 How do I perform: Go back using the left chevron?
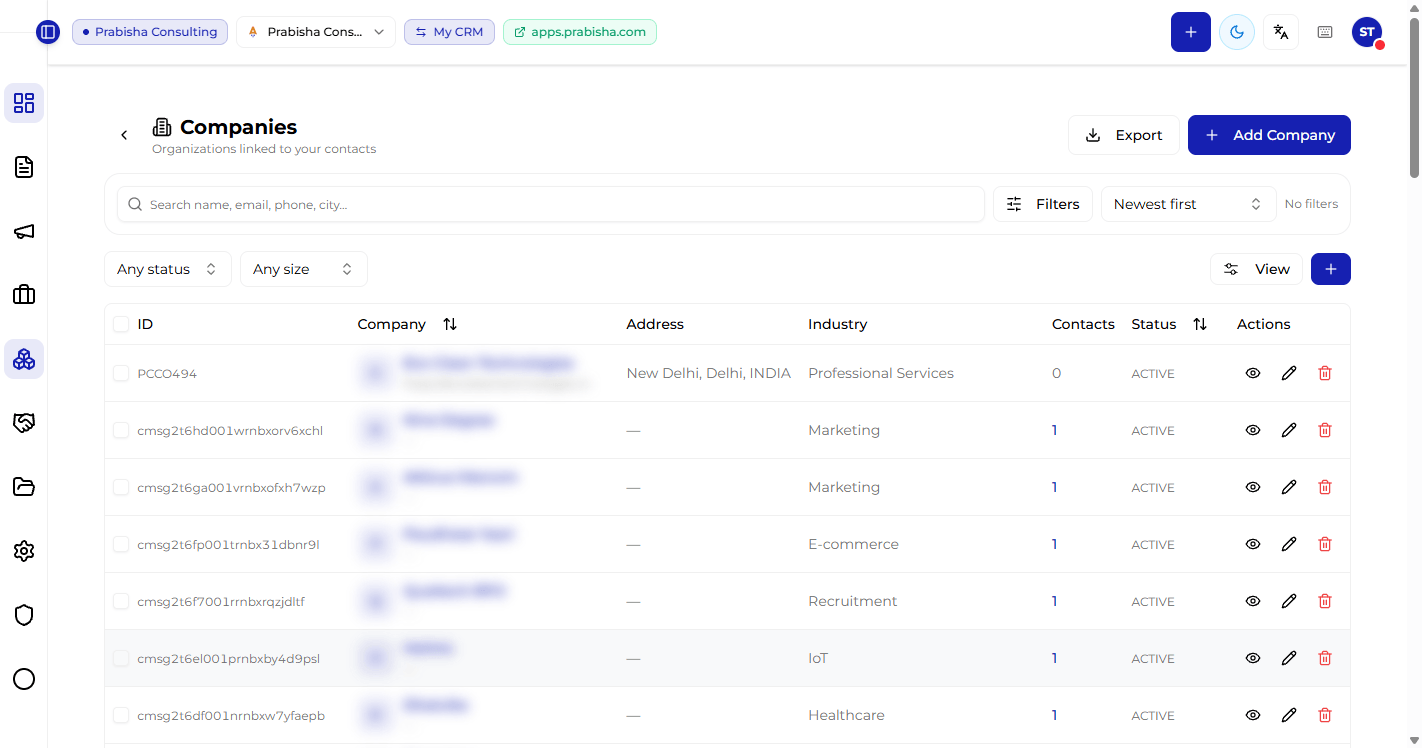click(124, 135)
